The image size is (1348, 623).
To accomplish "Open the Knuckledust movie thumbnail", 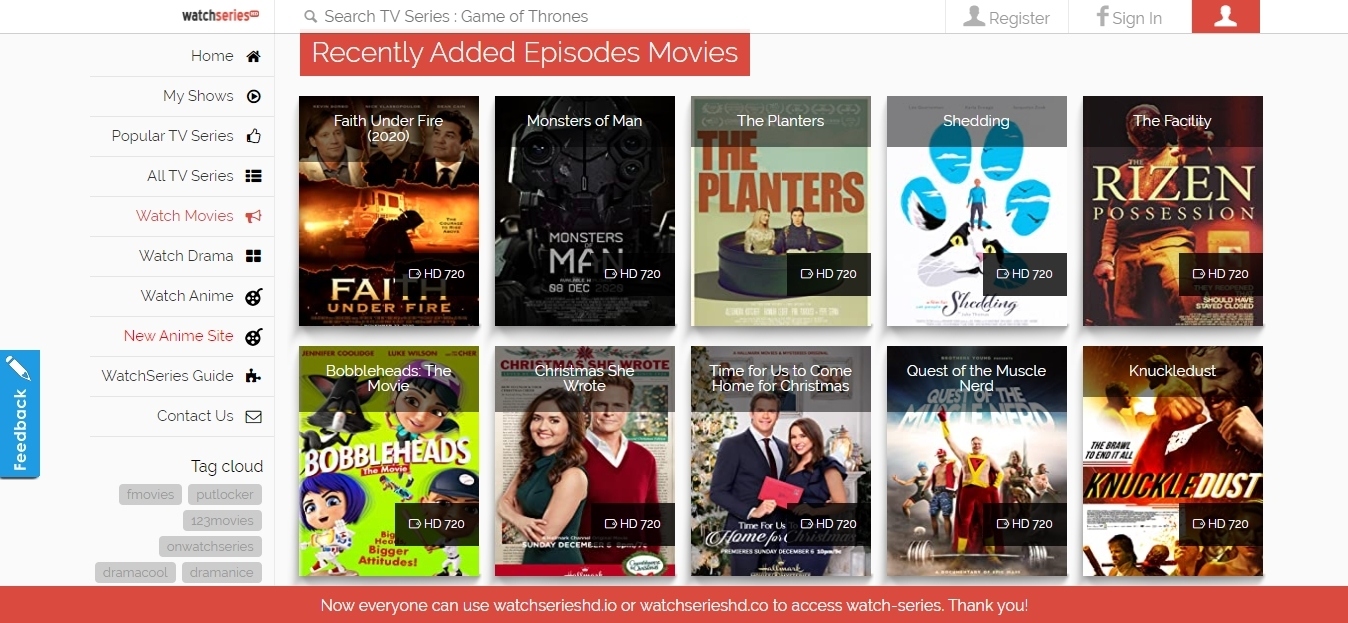I will pos(1173,461).
